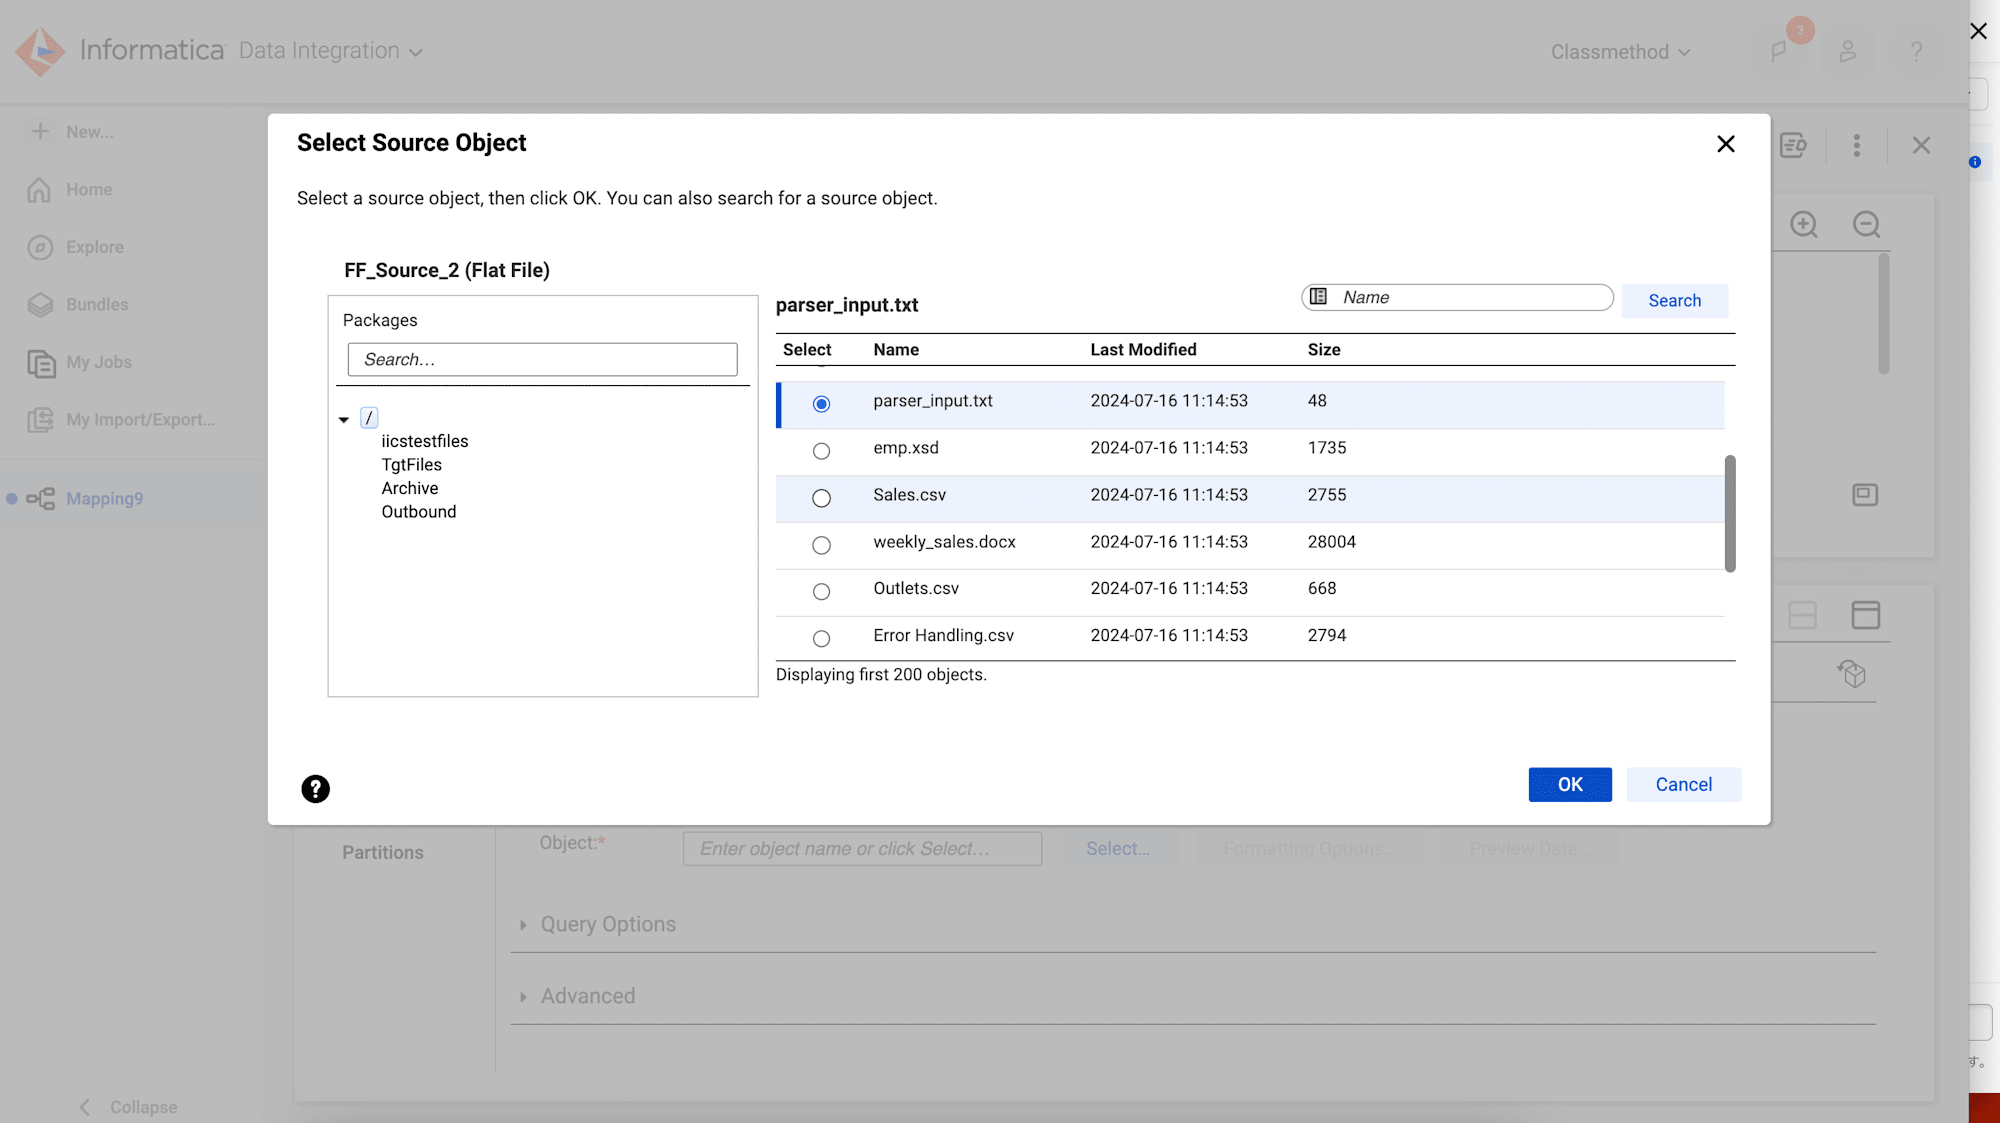Click the canvas vertical scrollbar
Screen dimensions: 2000x1123
coord(1883,314)
